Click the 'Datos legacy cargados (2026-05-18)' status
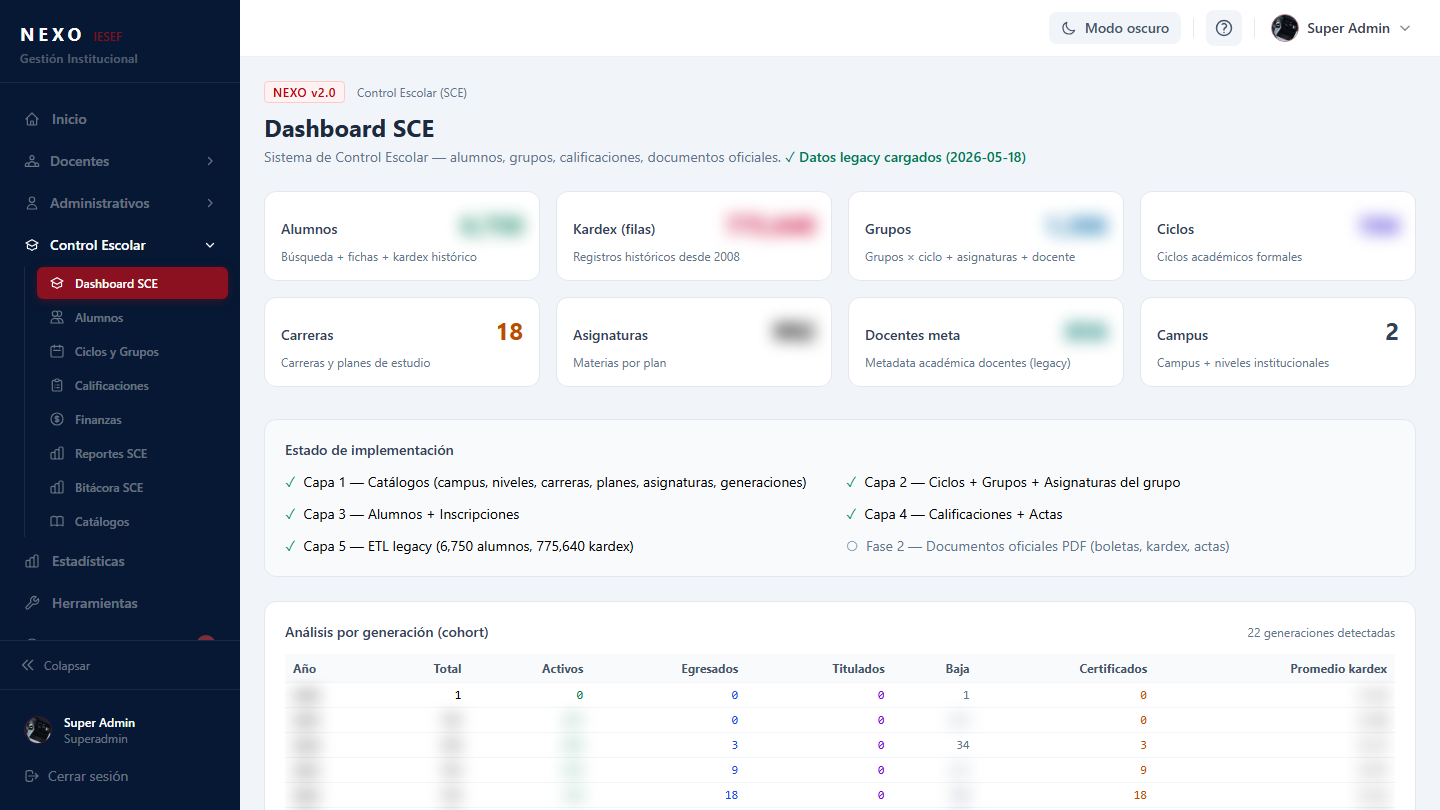This screenshot has height=810, width=1440. tap(905, 157)
